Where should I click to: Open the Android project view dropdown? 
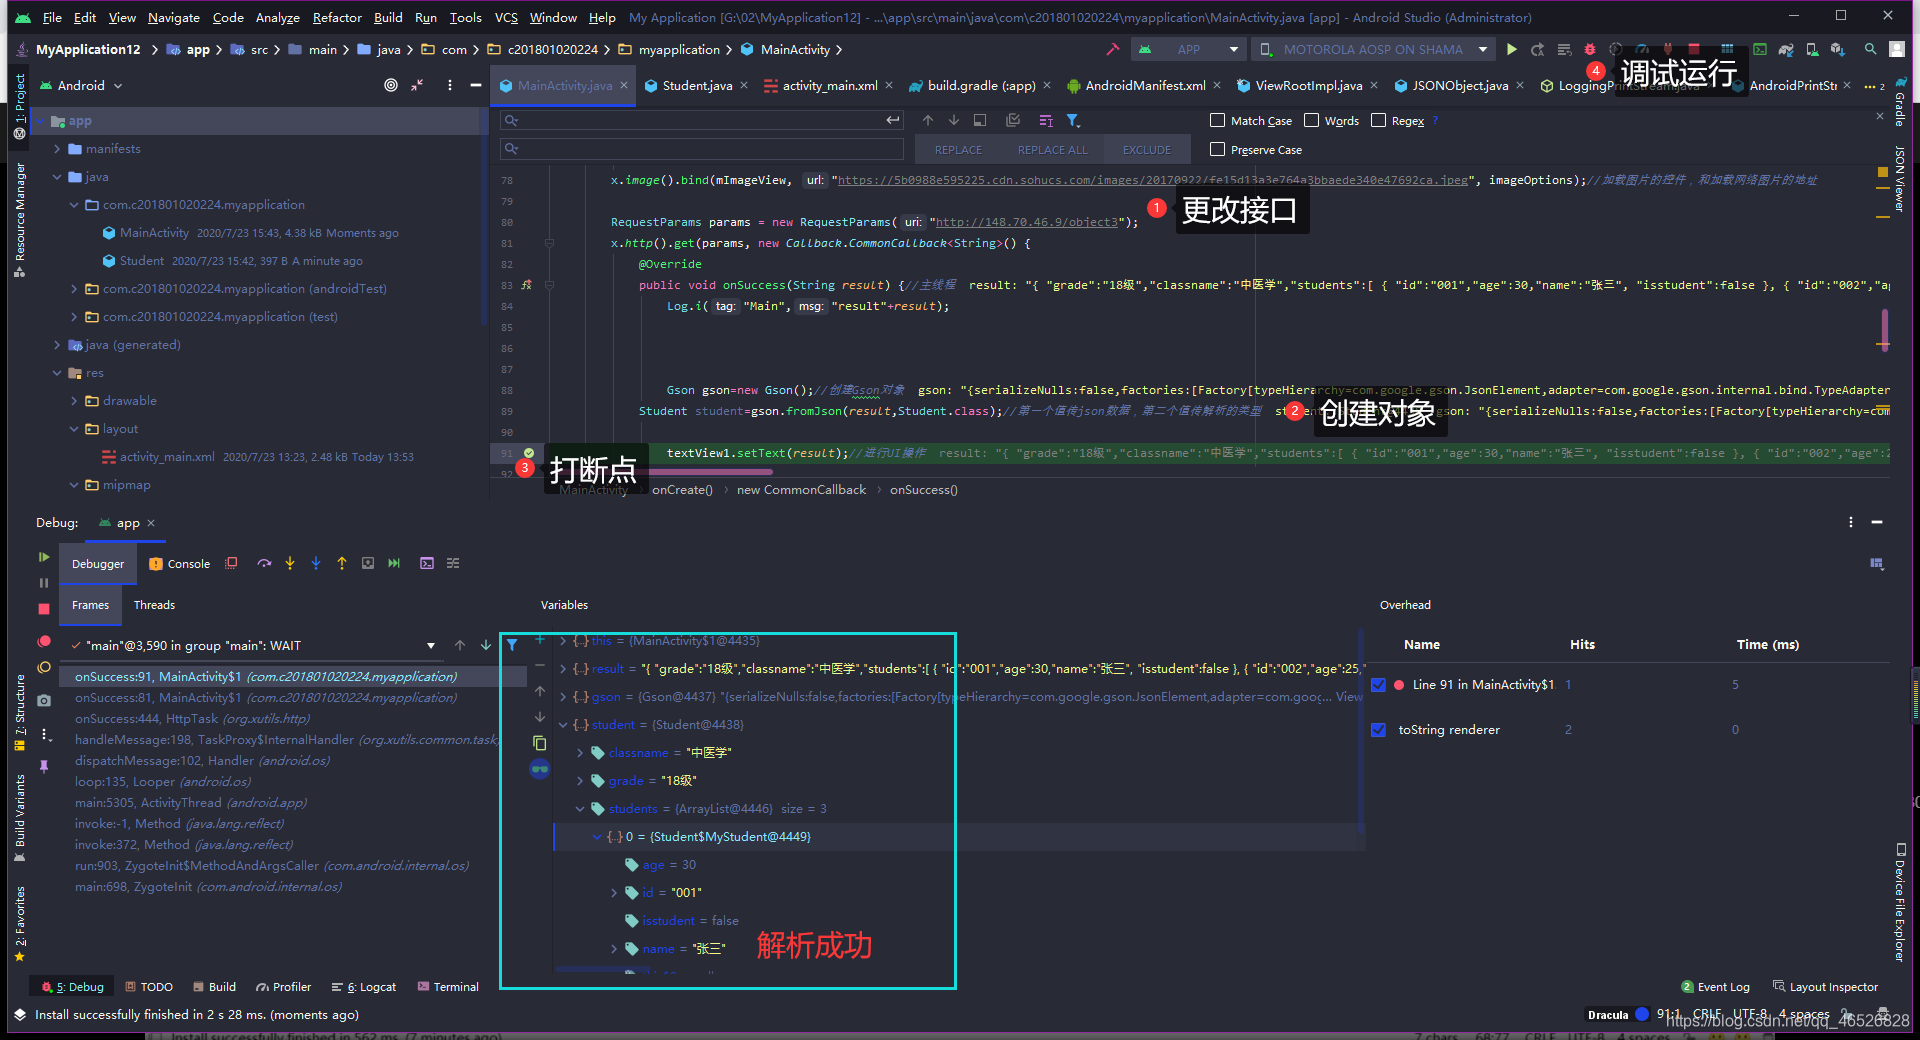pos(81,85)
